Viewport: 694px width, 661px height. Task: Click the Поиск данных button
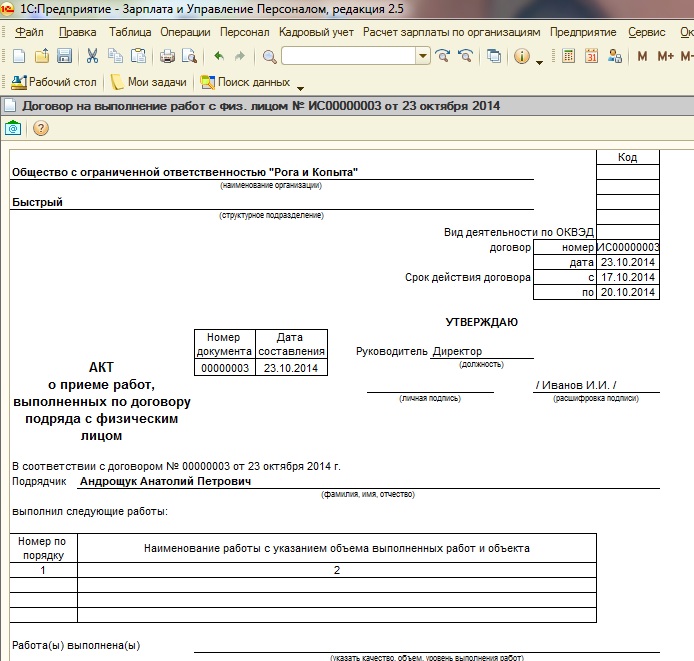point(244,82)
